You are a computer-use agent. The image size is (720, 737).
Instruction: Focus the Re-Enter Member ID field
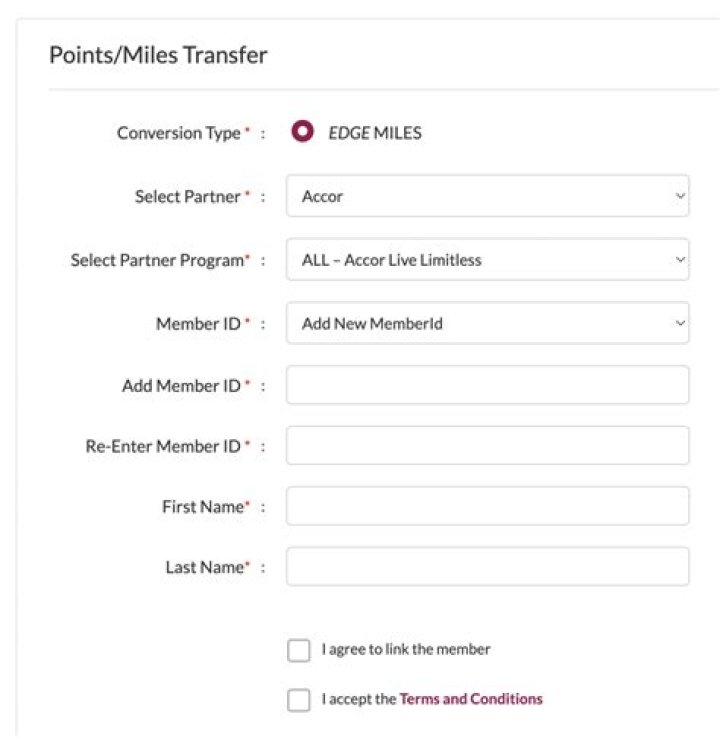487,446
